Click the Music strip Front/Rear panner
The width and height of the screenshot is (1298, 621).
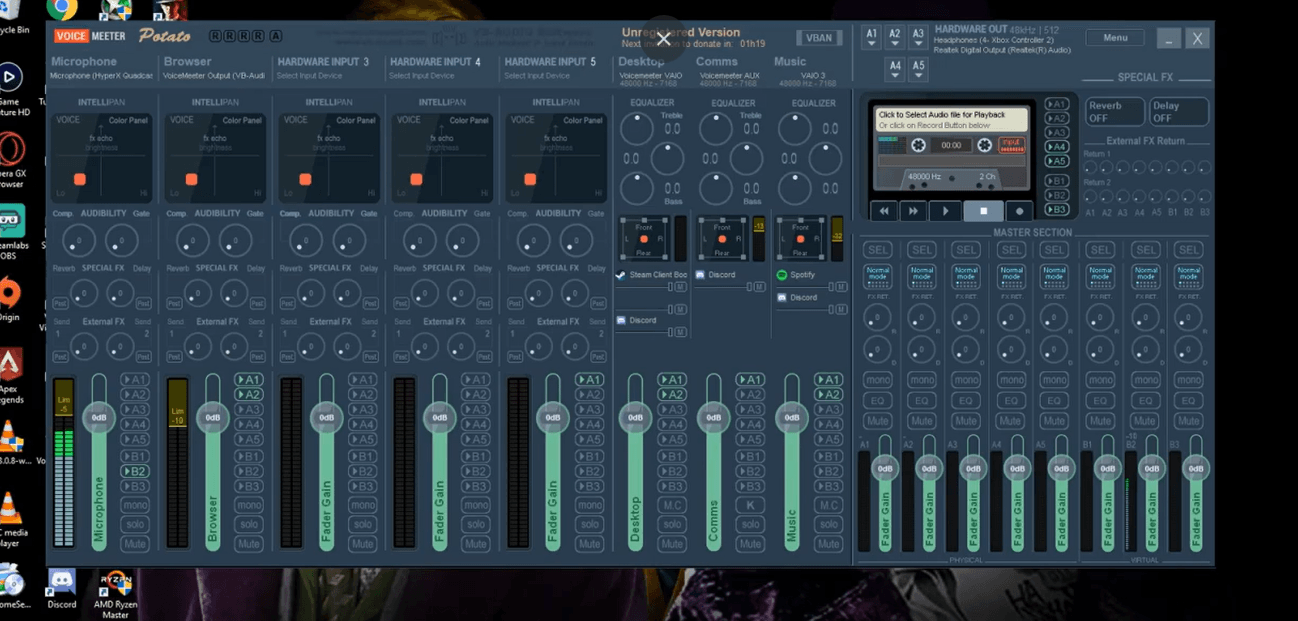pyautogui.click(x=801, y=238)
